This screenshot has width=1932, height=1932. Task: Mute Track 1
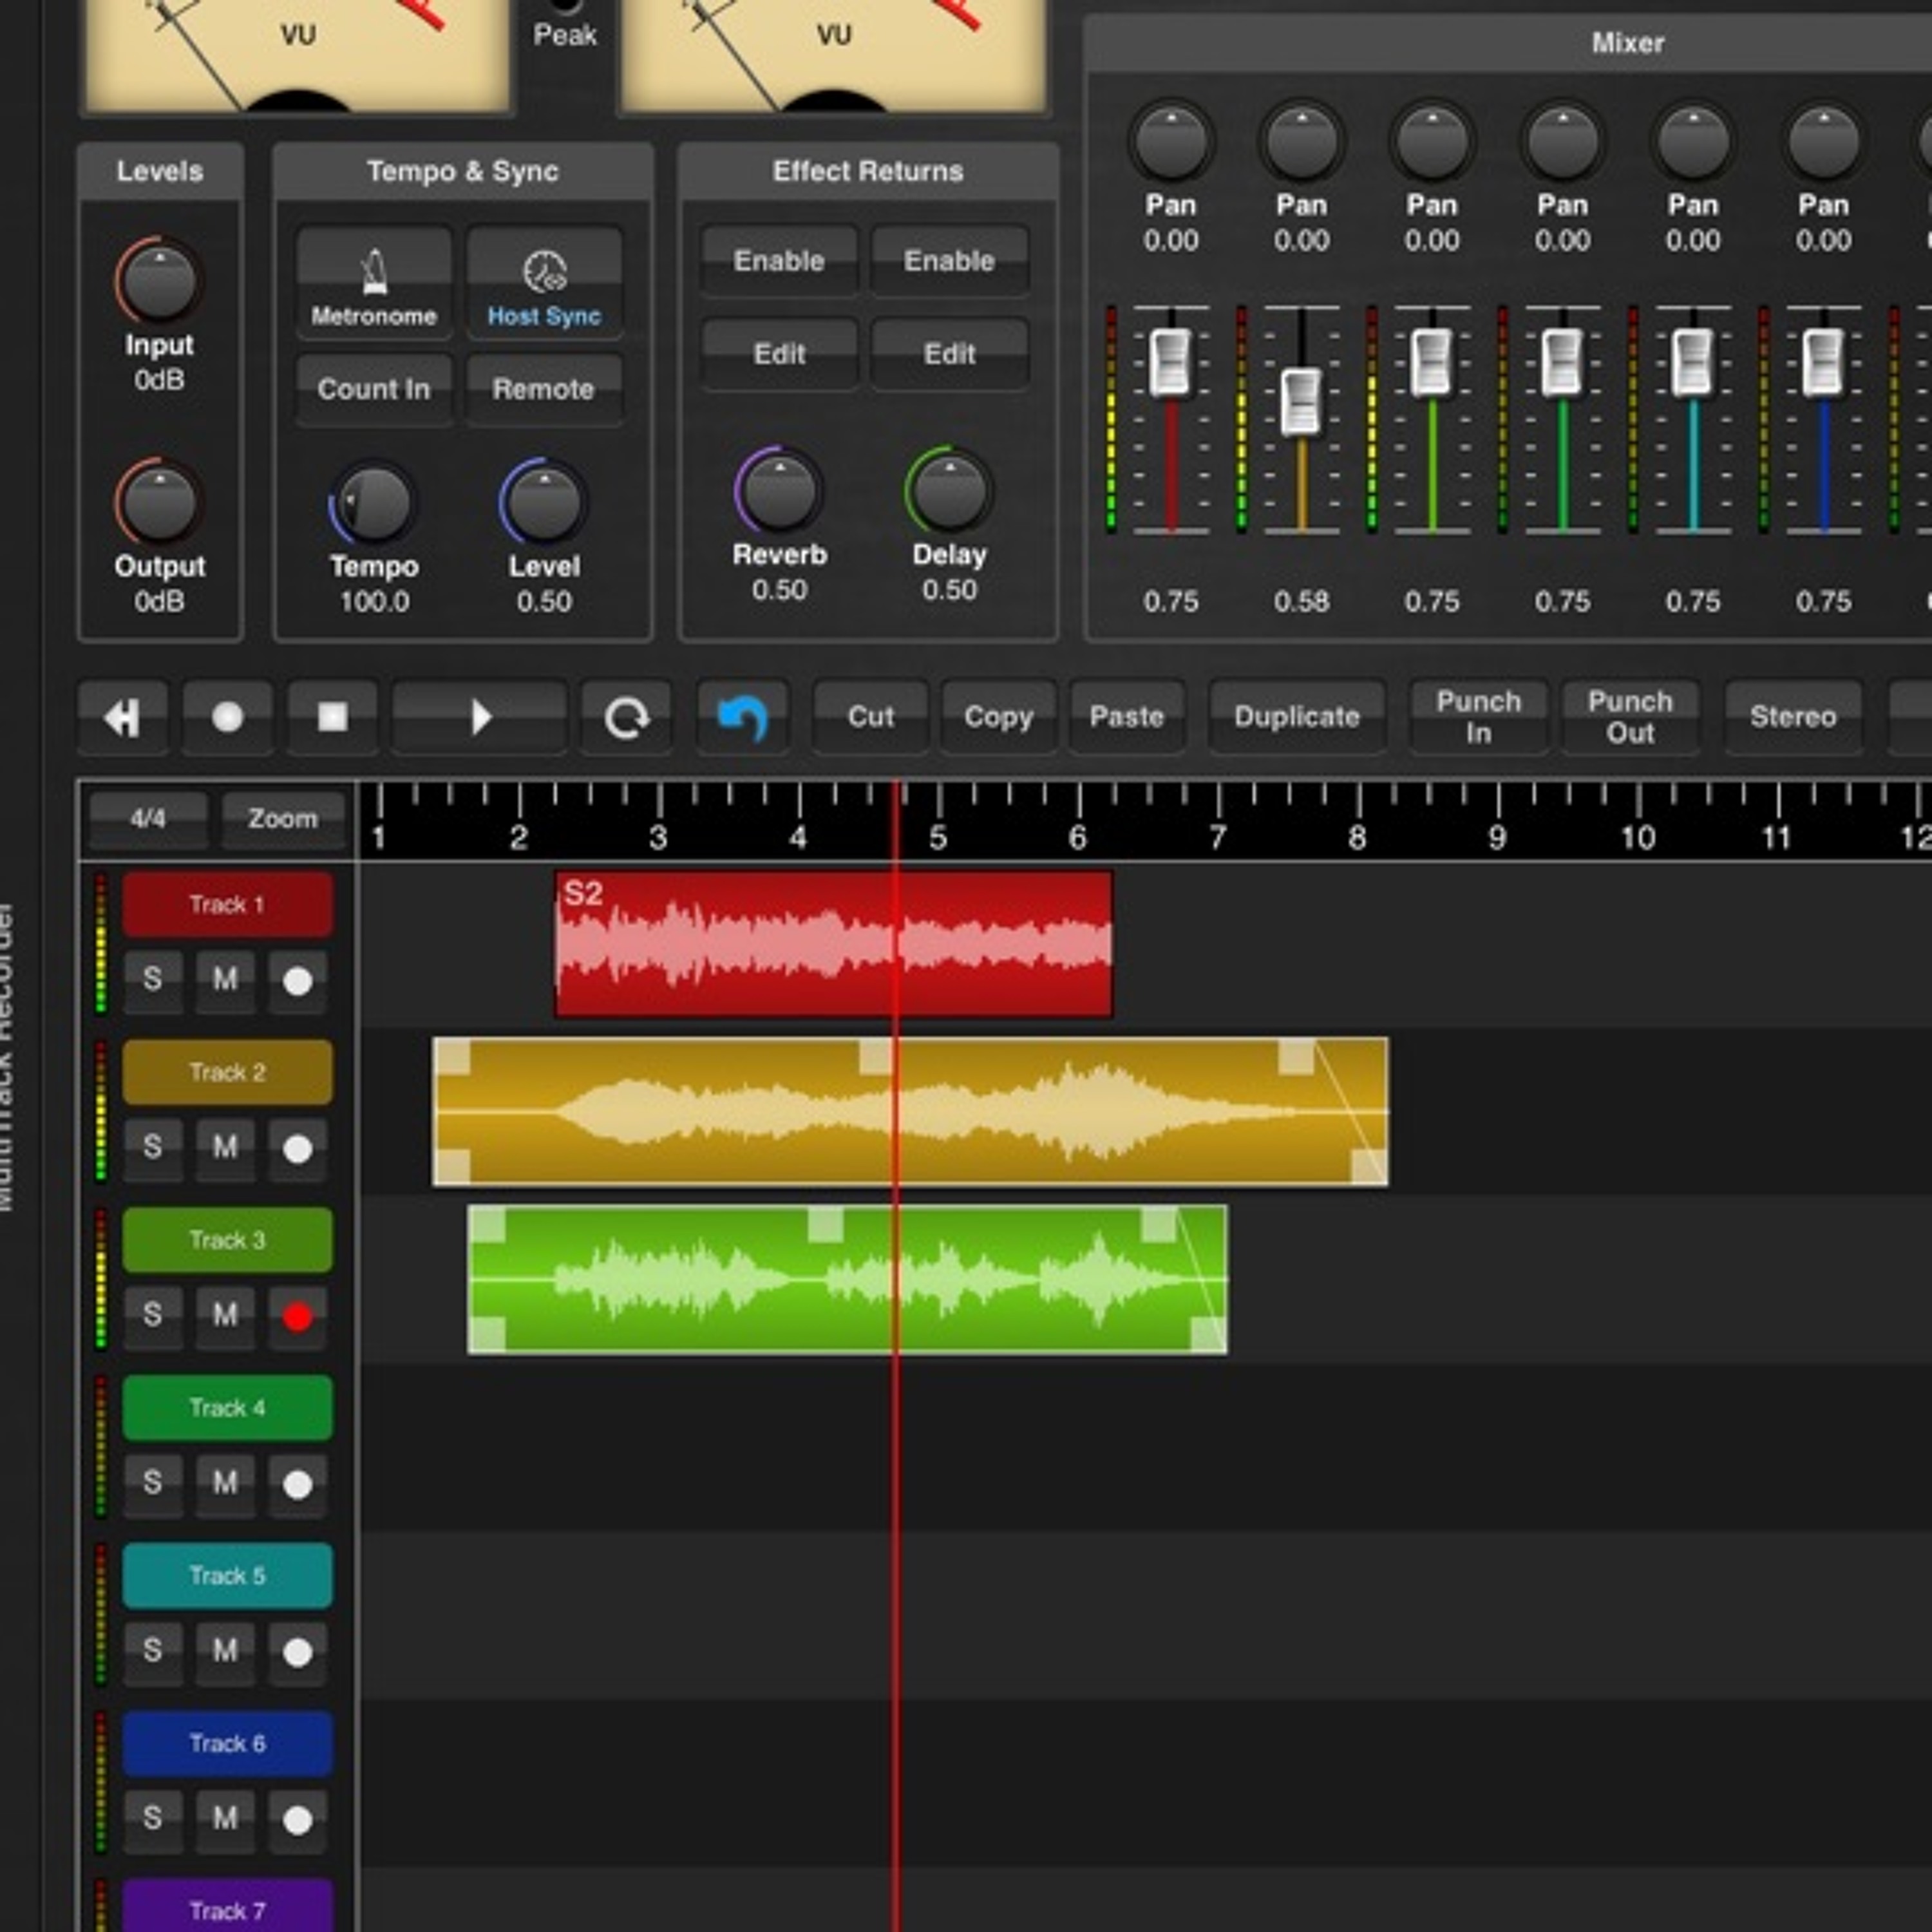pos(225,980)
